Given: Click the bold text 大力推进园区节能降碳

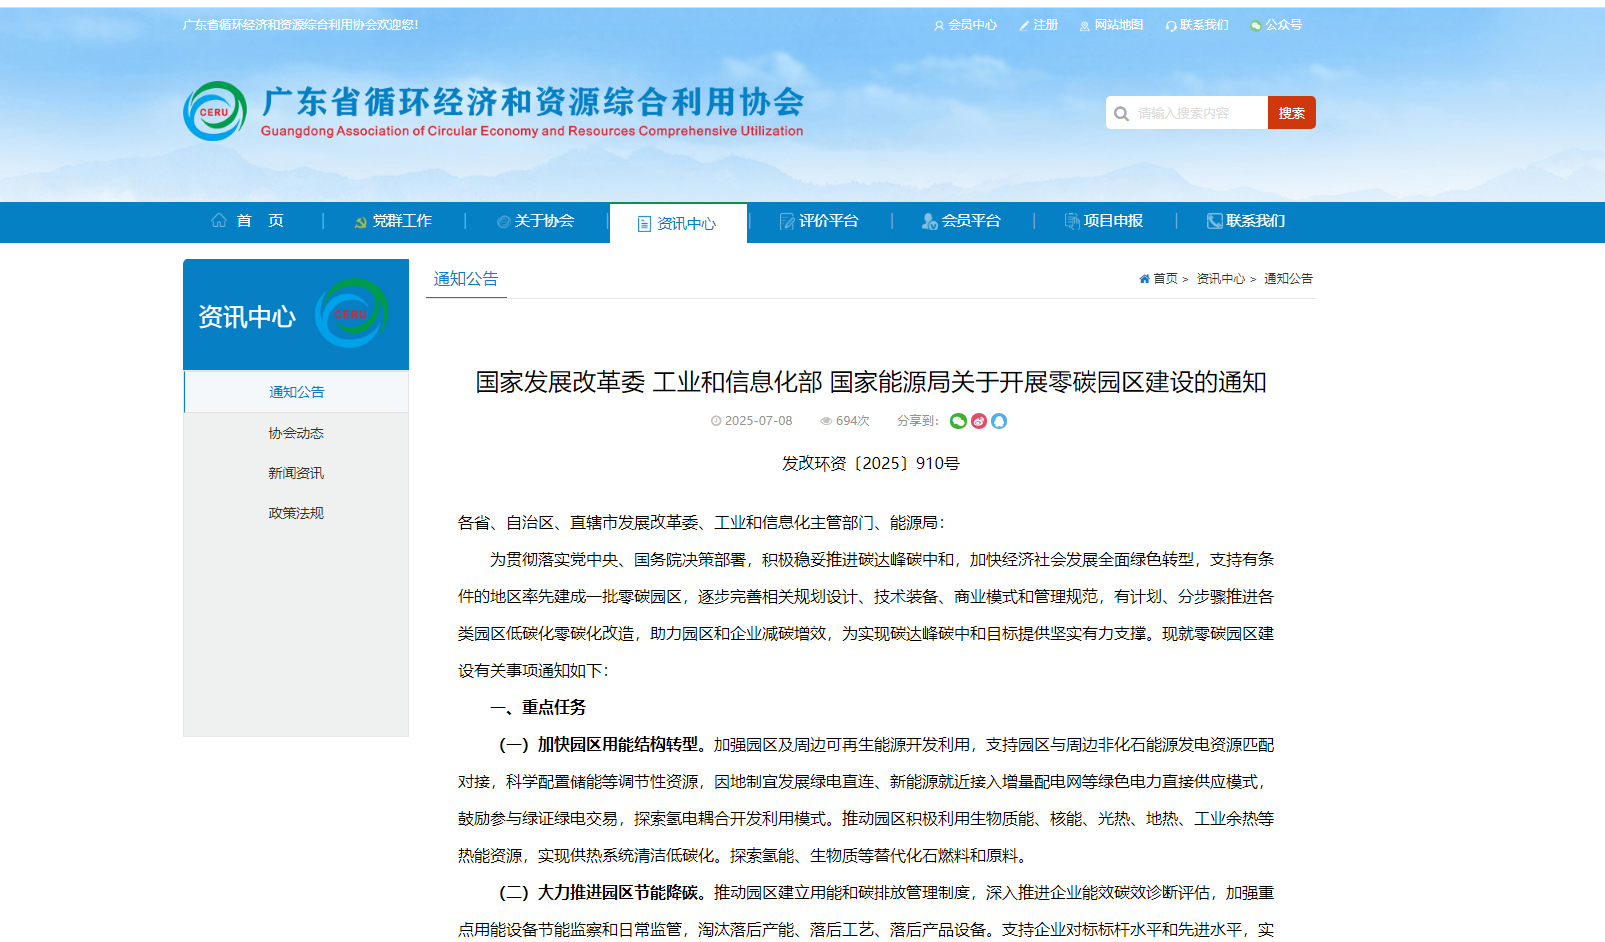Looking at the screenshot, I should tap(617, 893).
